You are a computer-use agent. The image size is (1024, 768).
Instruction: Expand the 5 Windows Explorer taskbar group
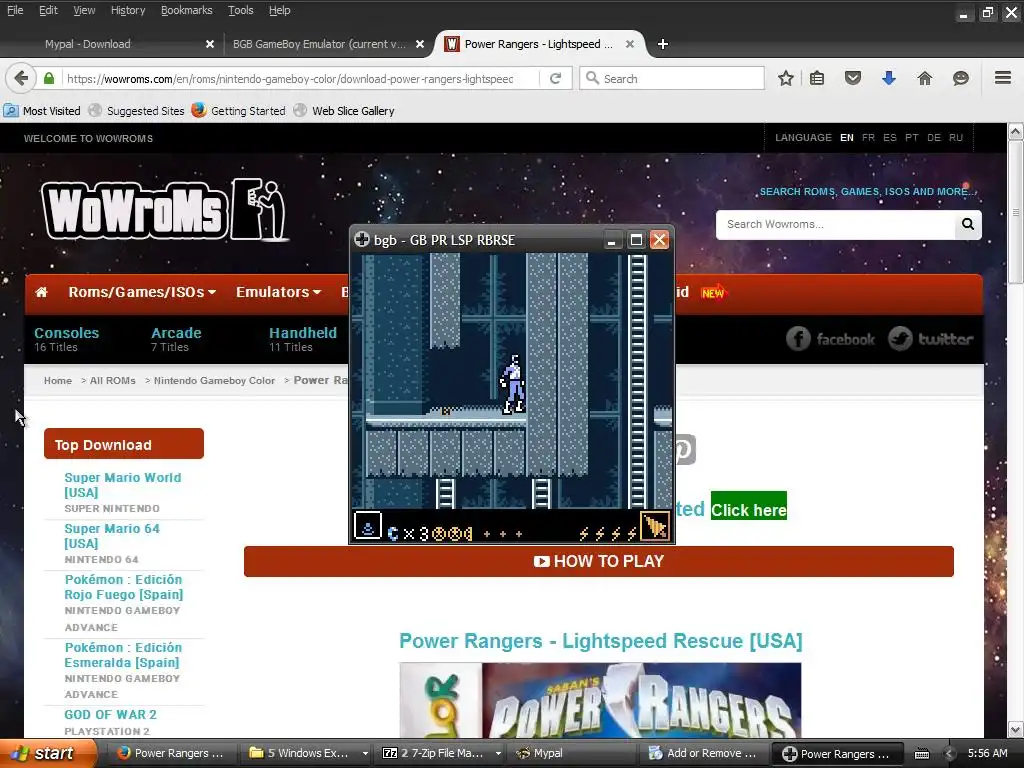[365, 753]
